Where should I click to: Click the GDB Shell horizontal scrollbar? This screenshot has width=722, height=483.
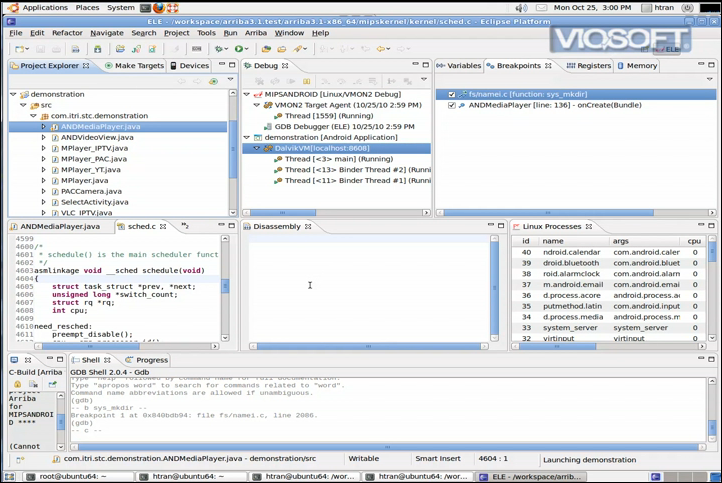pos(389,447)
